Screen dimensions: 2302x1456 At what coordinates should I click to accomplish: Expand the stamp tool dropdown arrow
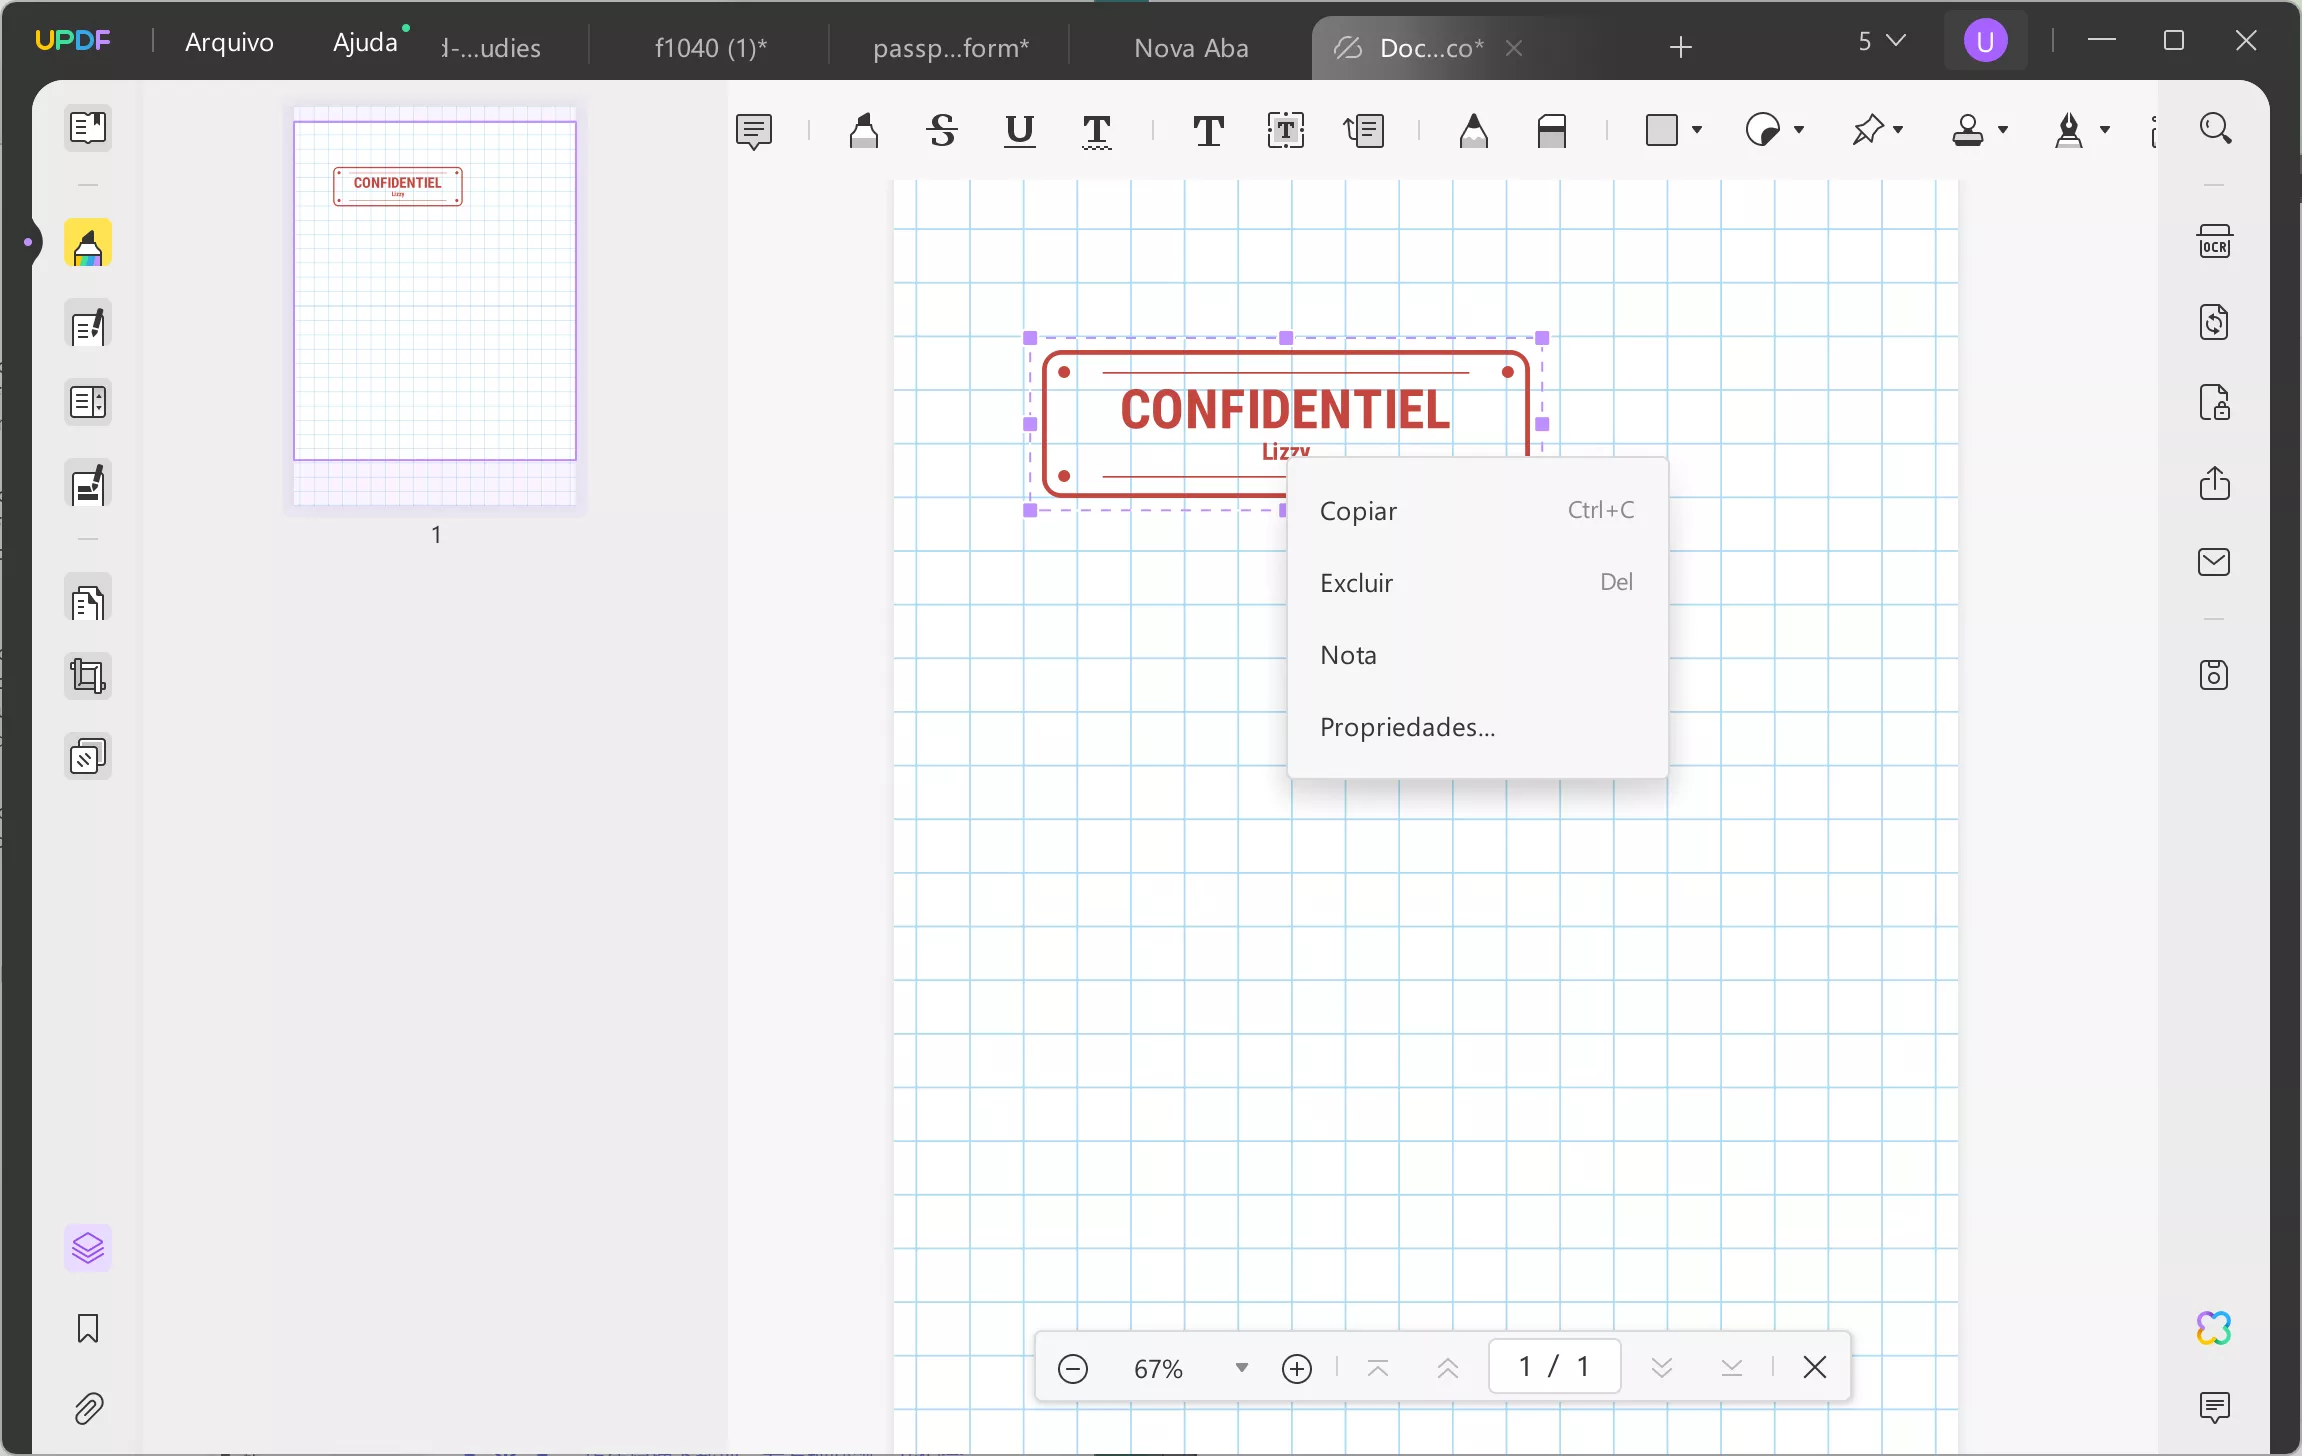[2003, 130]
